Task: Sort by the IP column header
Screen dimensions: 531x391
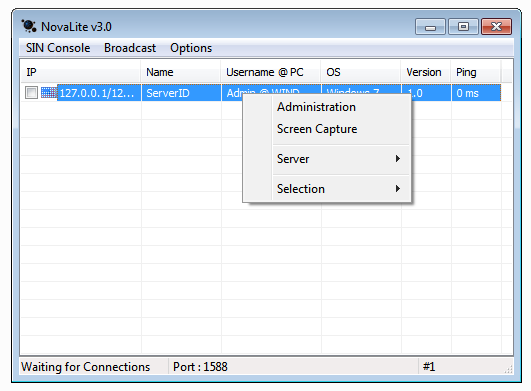Action: 81,72
